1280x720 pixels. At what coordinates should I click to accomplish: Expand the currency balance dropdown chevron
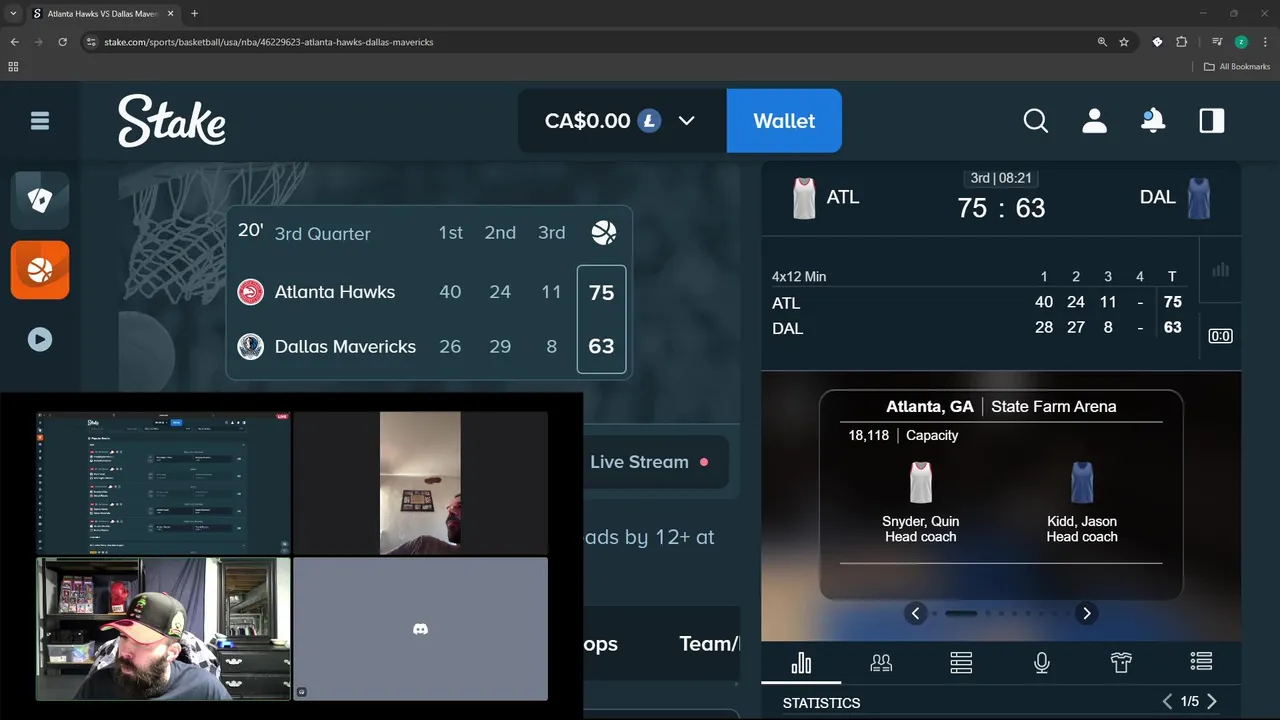(x=686, y=121)
